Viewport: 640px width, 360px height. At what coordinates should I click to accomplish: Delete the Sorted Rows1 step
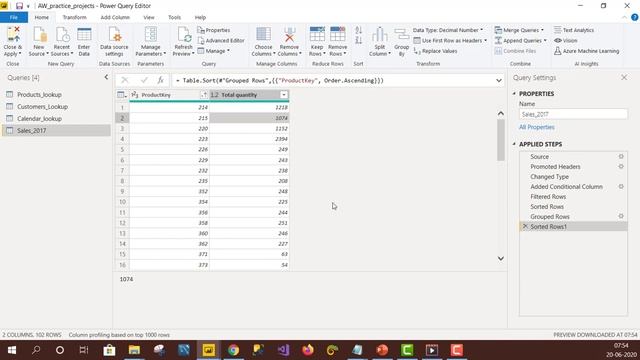coord(525,226)
